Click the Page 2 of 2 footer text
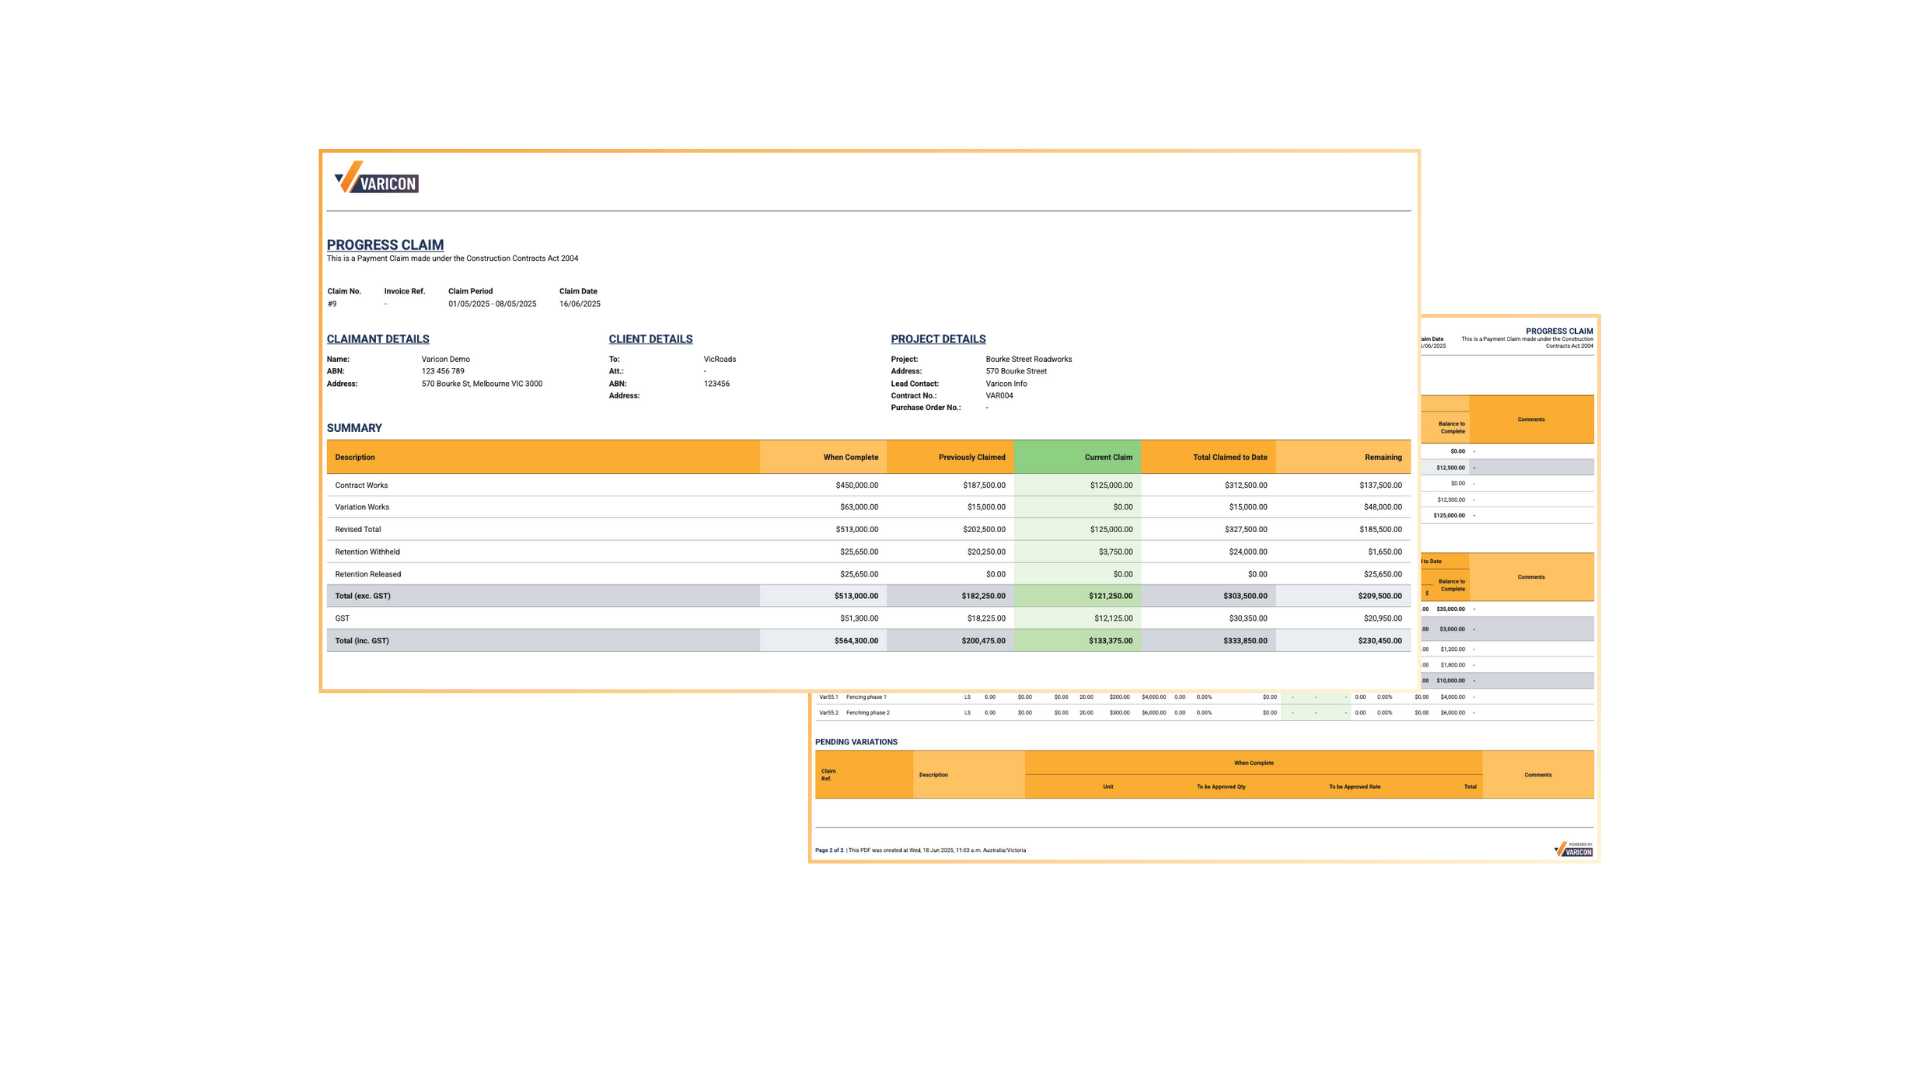The image size is (1920, 1080). (829, 850)
